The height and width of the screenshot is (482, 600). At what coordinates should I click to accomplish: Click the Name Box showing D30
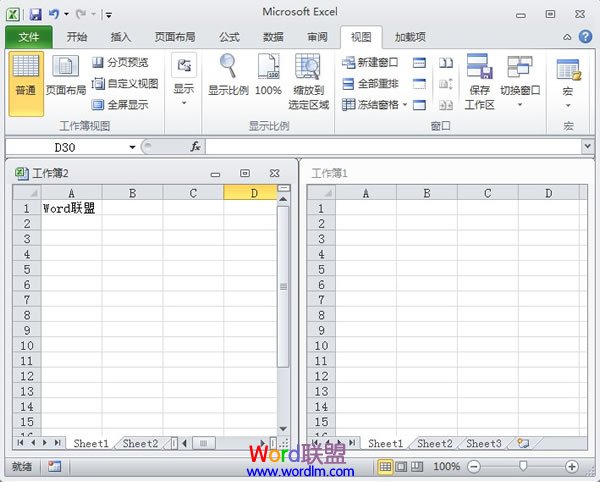coord(65,147)
